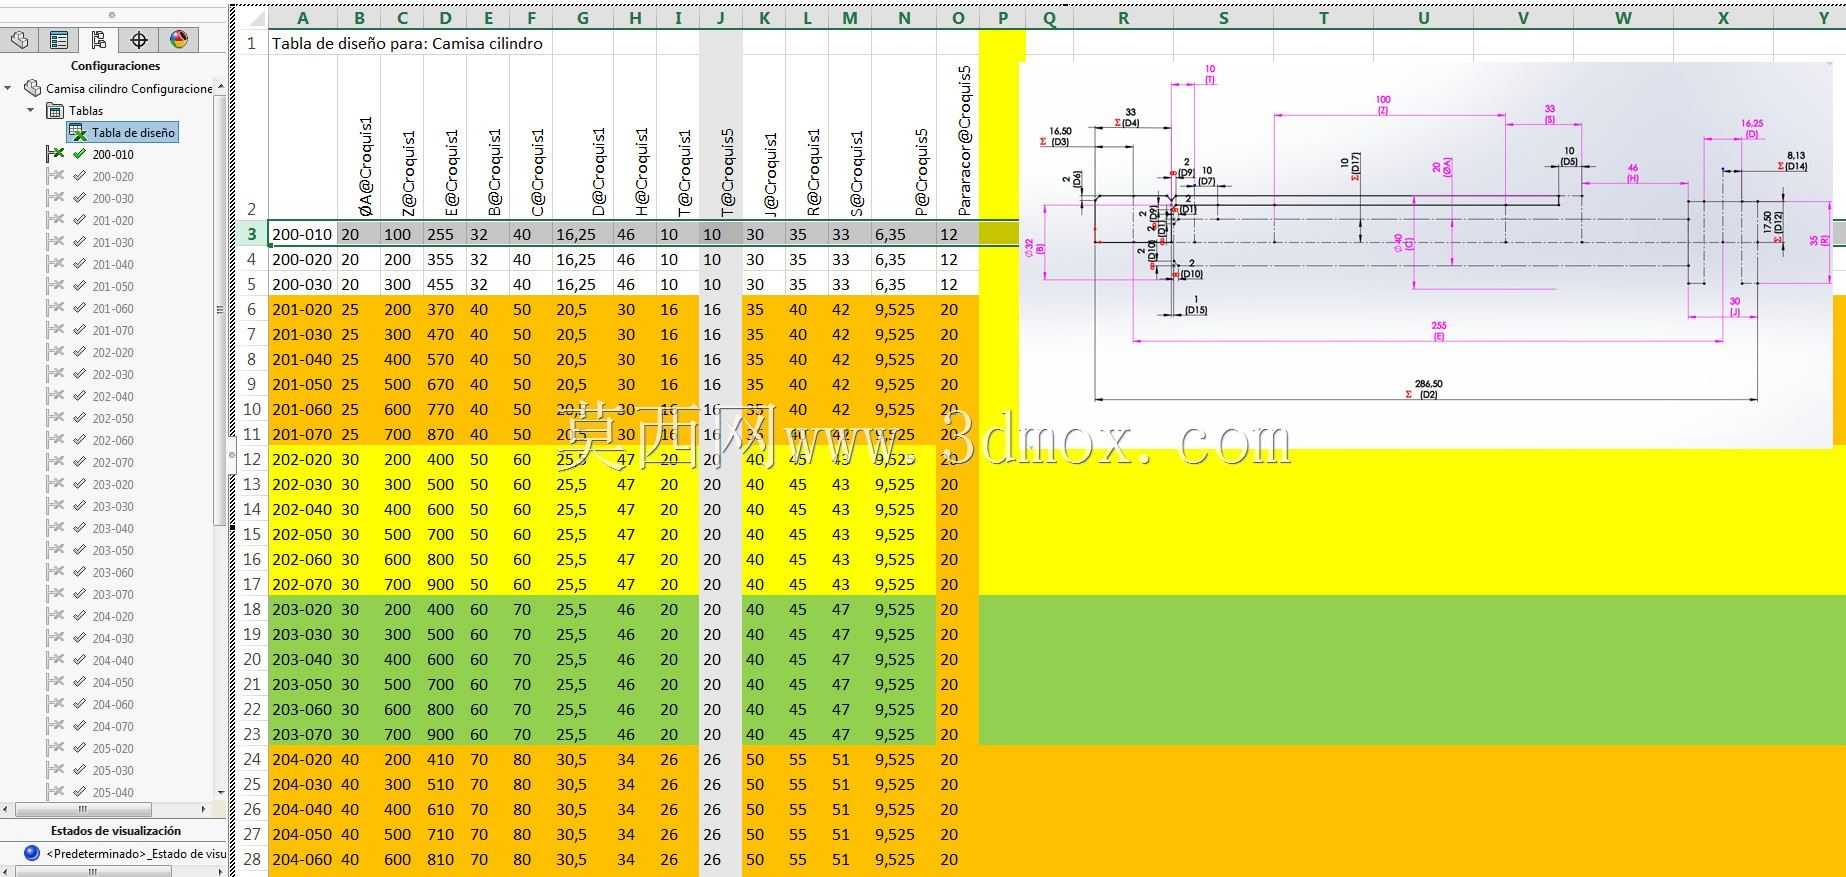The image size is (1846, 877).
Task: Click the gray checkmark of 201-070
Action: [x=80, y=330]
